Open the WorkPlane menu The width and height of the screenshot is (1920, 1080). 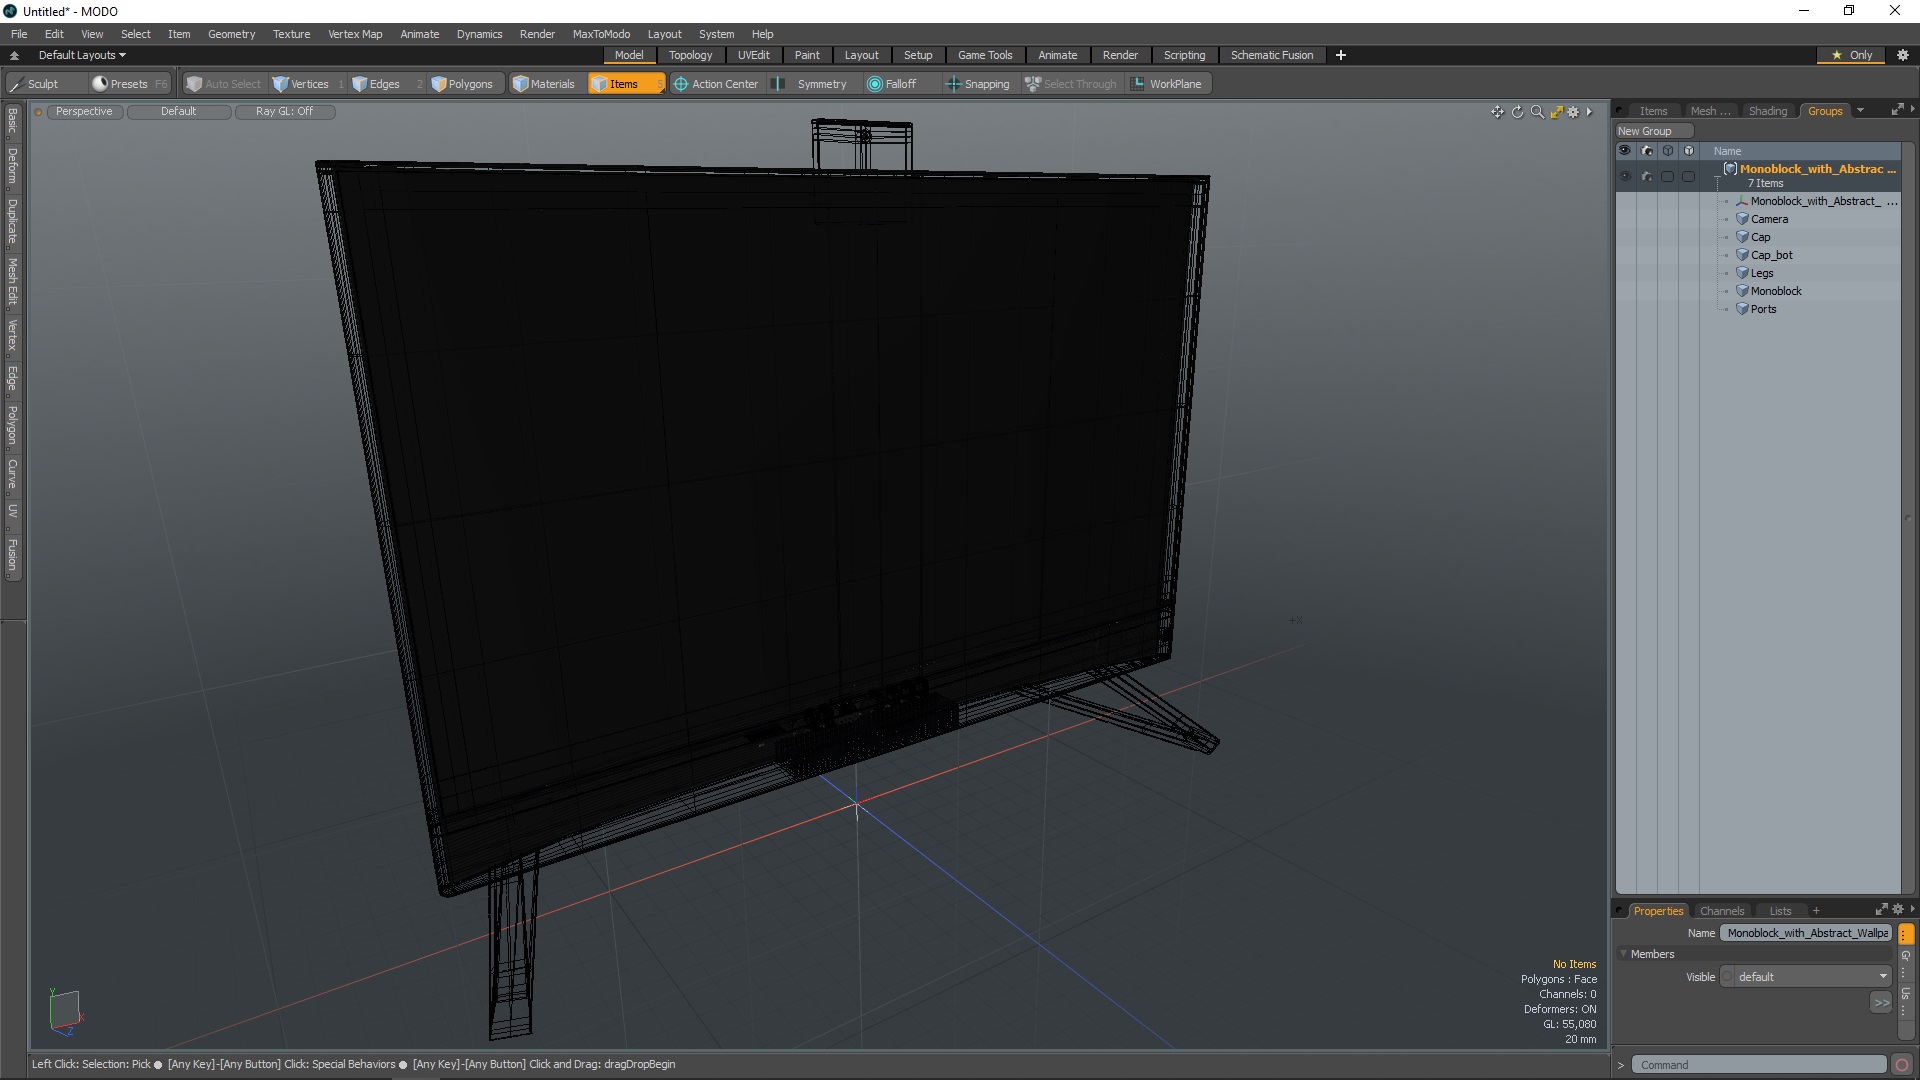1167,84
